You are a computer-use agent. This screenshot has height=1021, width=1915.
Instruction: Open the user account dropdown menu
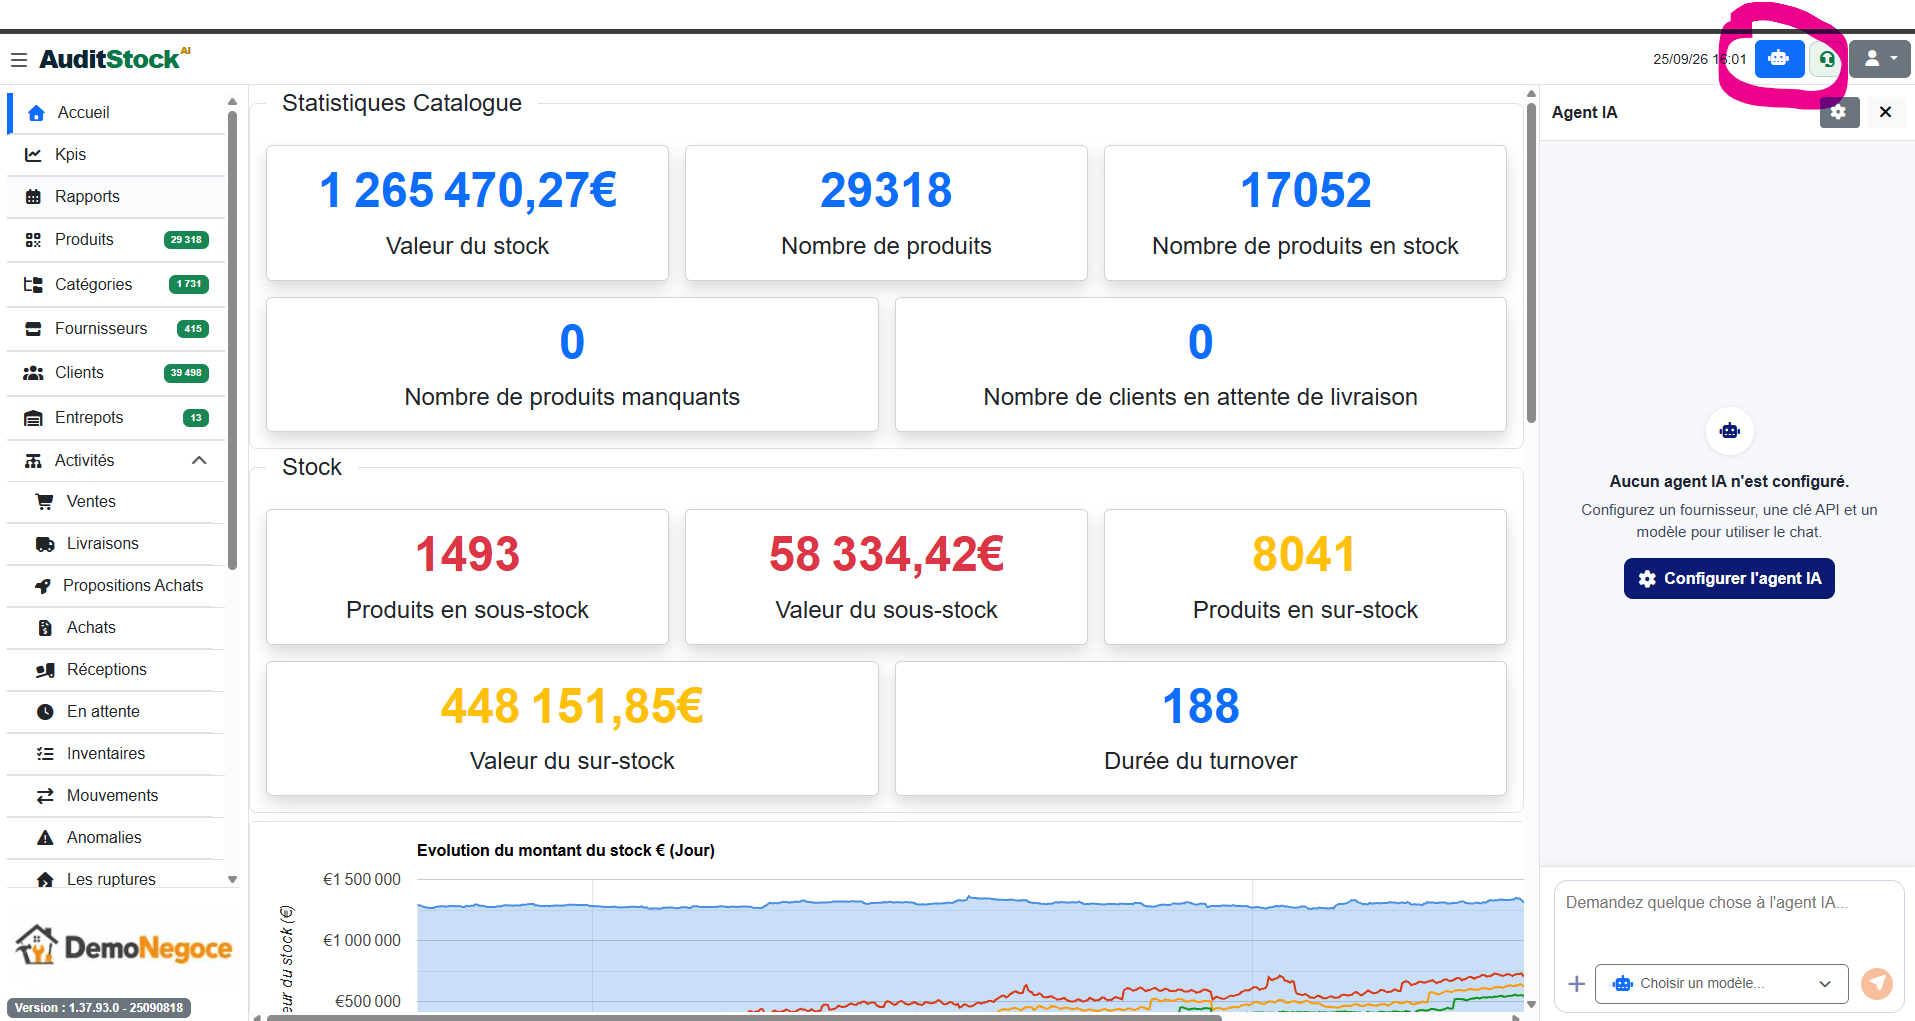pos(1880,59)
